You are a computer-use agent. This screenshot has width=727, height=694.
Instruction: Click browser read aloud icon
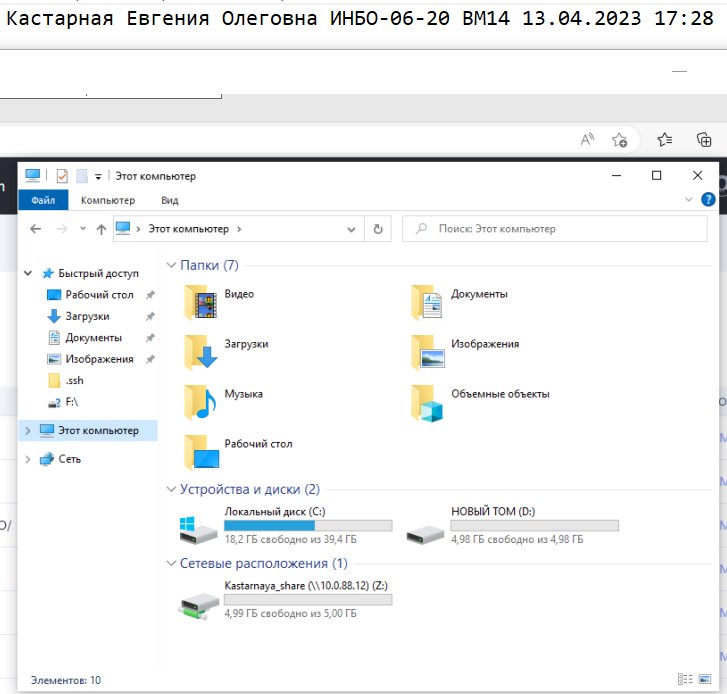tap(587, 140)
